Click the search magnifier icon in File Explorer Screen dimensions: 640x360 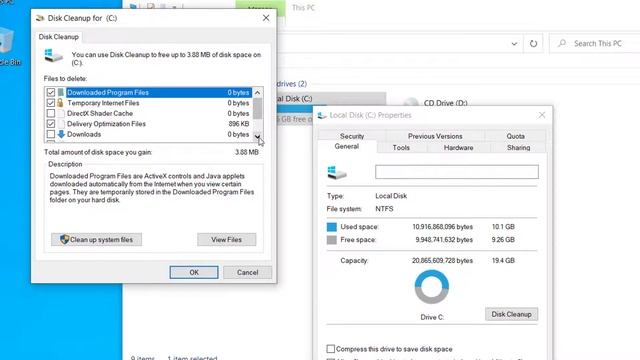coord(562,43)
